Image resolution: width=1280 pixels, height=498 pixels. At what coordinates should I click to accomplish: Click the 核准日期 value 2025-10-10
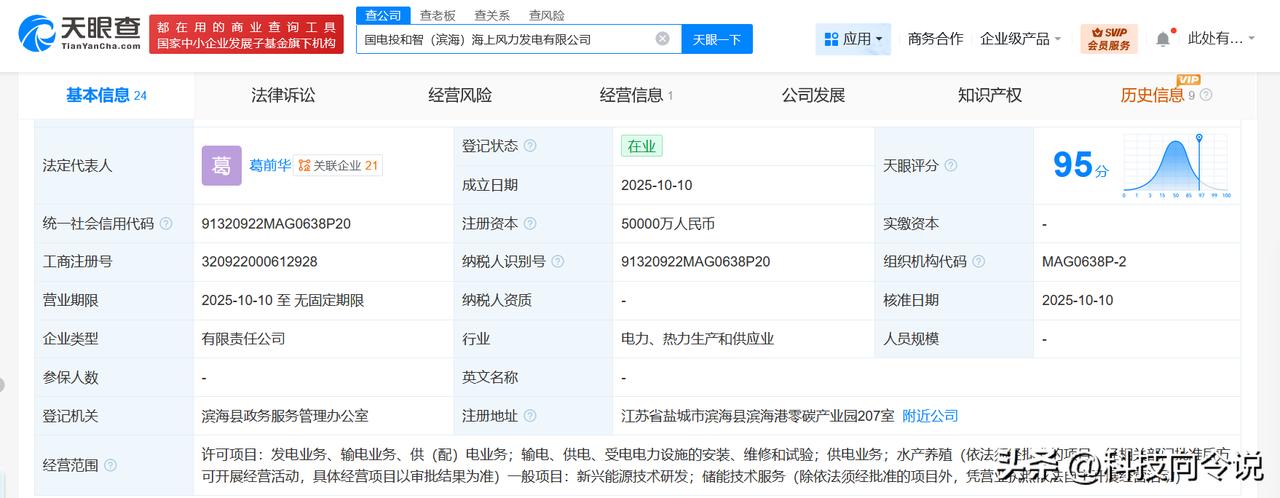tap(1077, 300)
